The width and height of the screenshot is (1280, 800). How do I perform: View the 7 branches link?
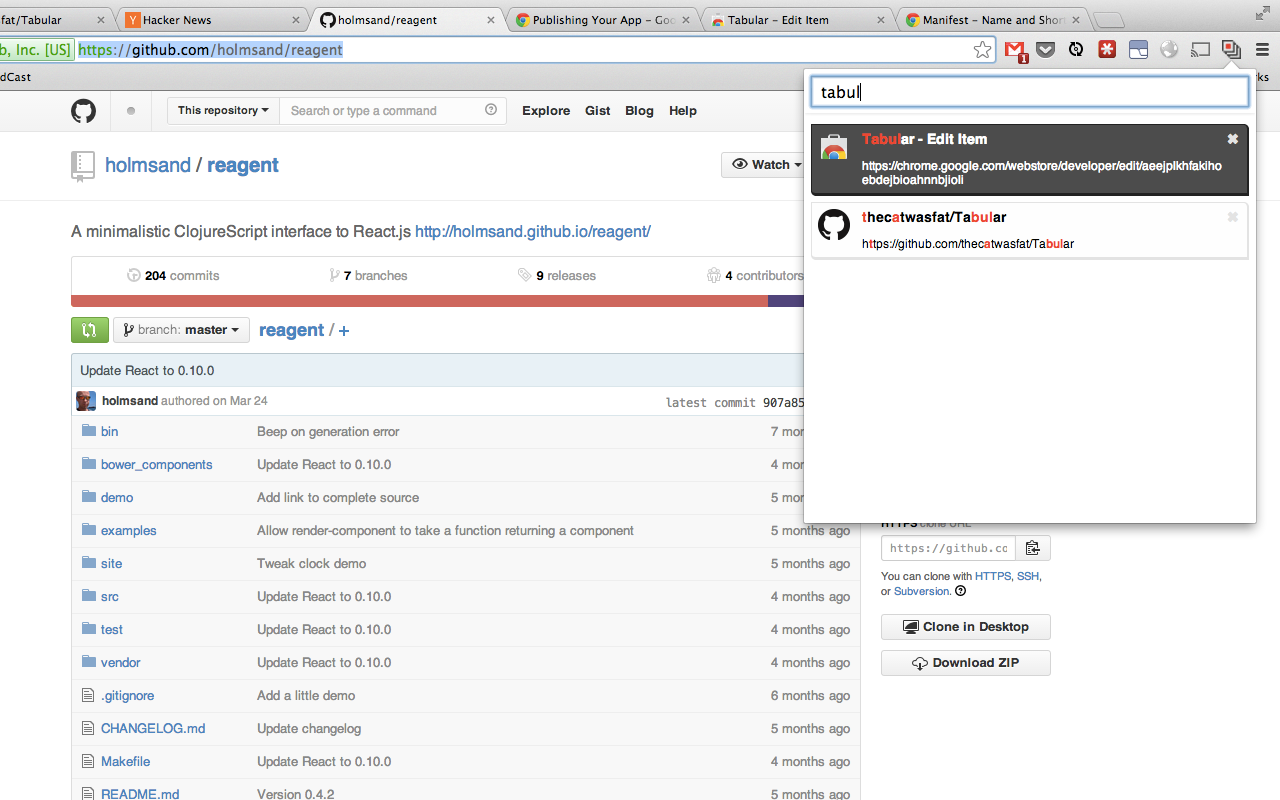pyautogui.click(x=368, y=275)
